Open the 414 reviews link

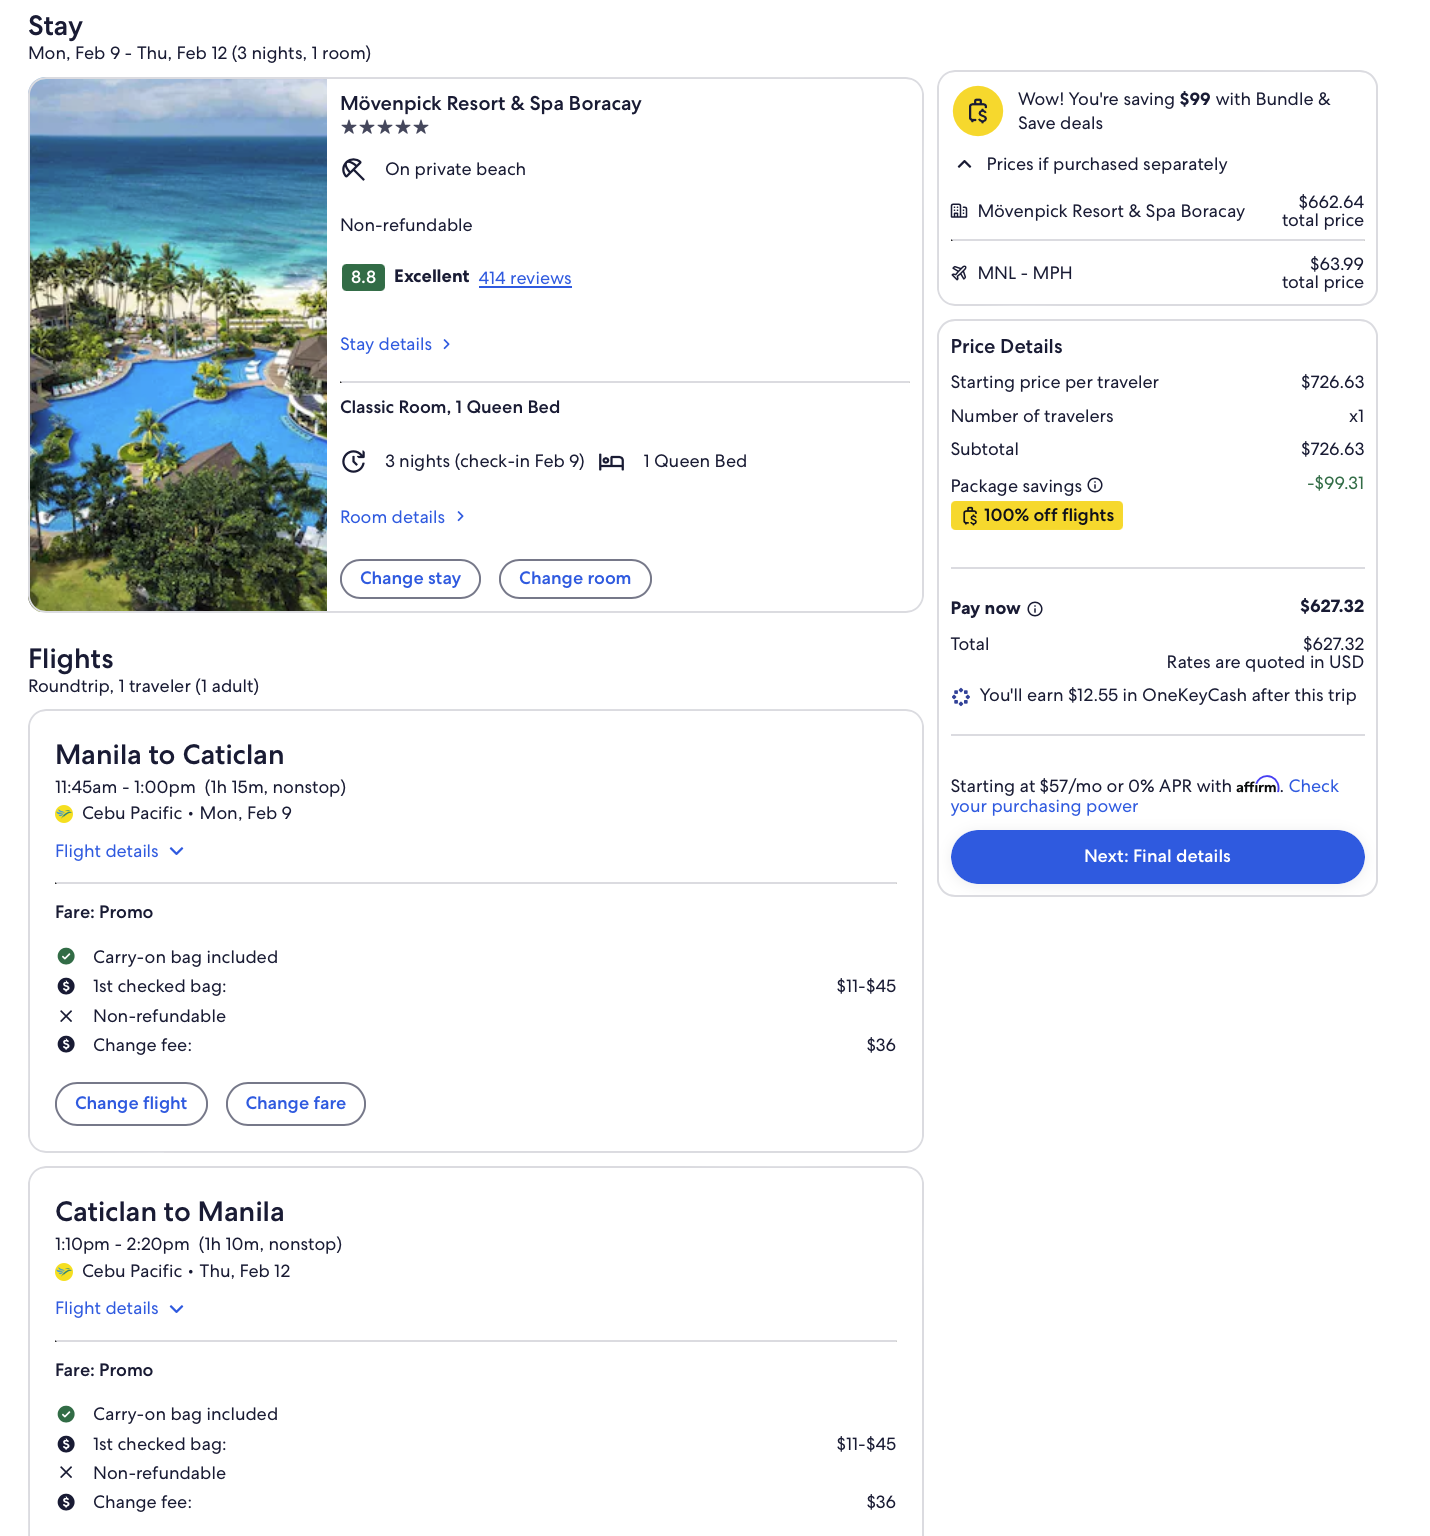(525, 278)
